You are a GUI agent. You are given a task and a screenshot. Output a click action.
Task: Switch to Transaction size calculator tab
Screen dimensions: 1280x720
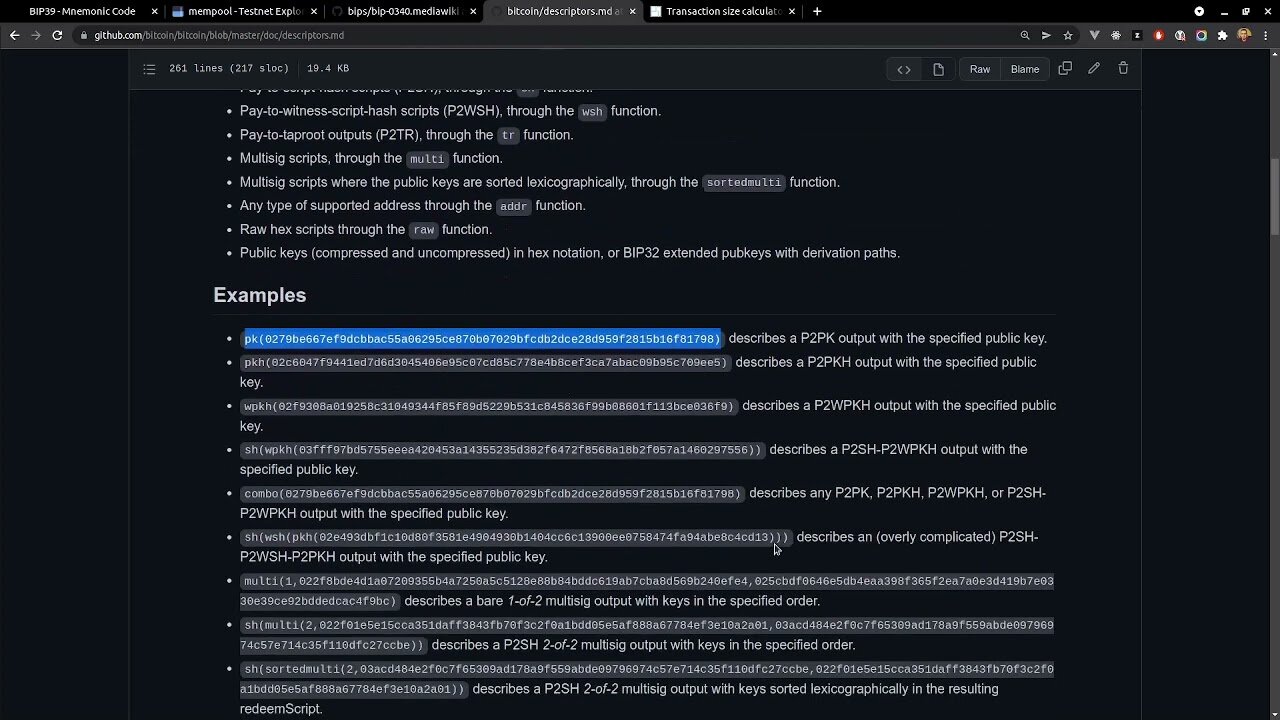(724, 11)
